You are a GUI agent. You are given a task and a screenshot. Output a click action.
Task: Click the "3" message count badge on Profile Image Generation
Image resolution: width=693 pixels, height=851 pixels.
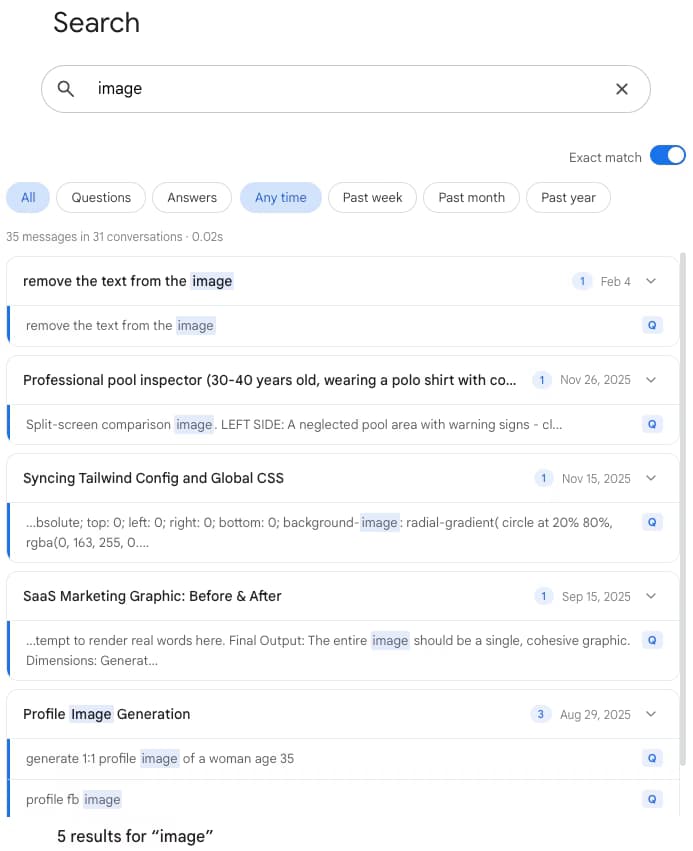click(541, 714)
